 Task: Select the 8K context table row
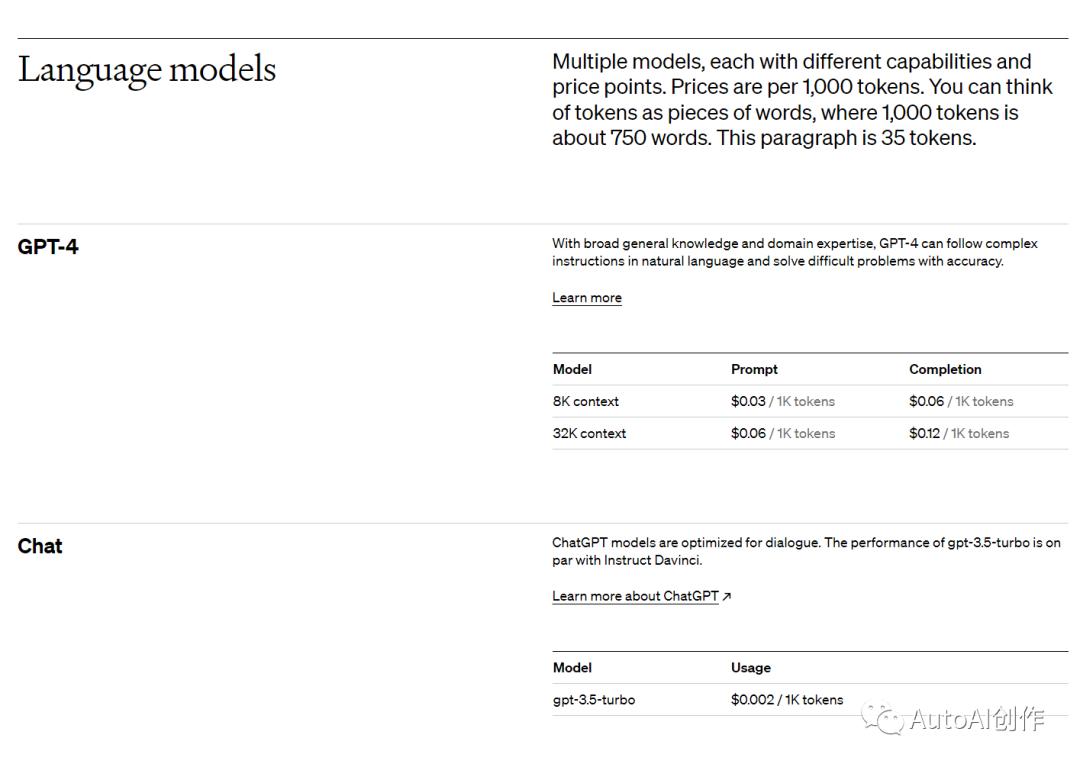[810, 401]
